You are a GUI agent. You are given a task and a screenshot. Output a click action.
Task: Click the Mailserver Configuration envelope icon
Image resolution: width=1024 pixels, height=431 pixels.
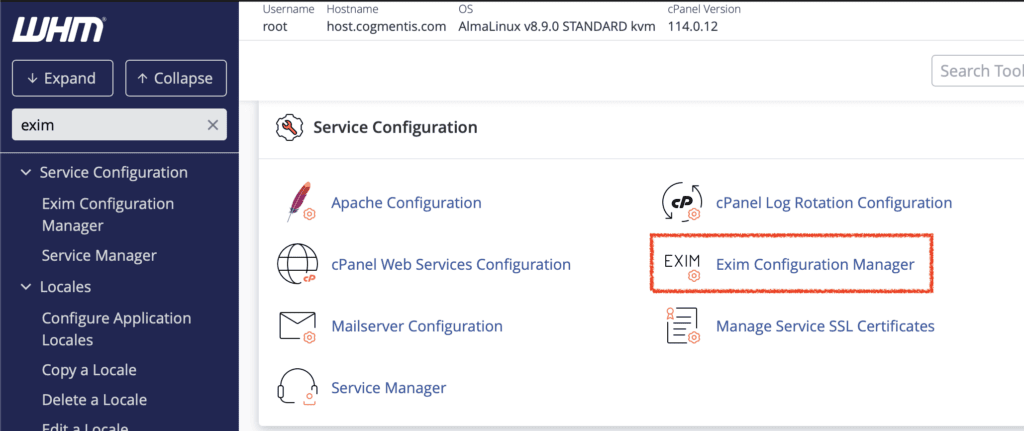296,326
